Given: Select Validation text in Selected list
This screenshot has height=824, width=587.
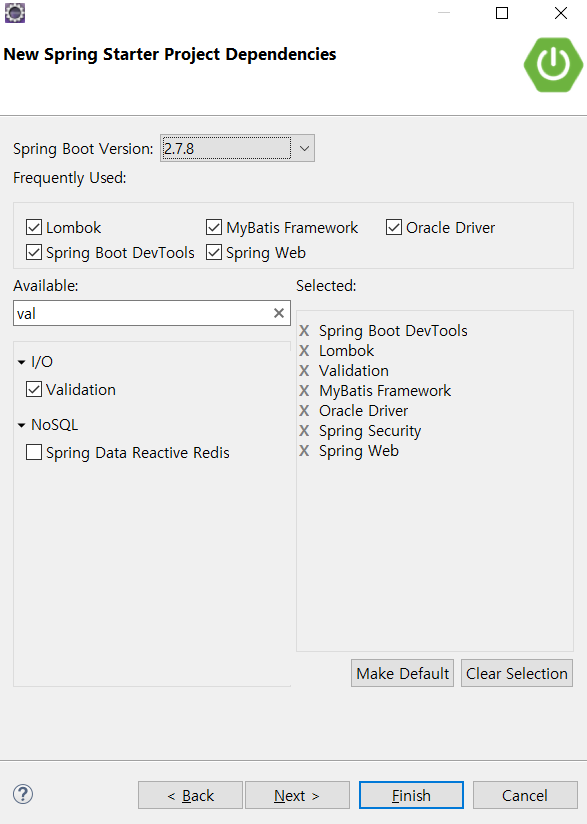Looking at the screenshot, I should coord(354,370).
